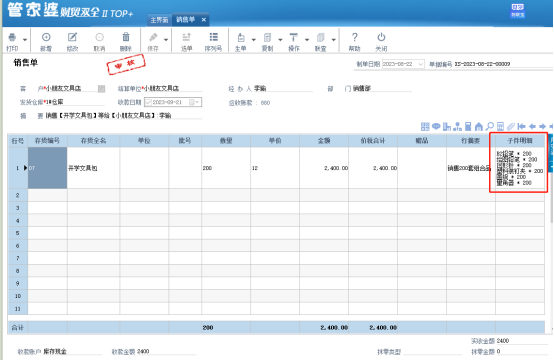Click the 存货全名 column header
Image resolution: width=554 pixels, height=361 pixels.
93,141
